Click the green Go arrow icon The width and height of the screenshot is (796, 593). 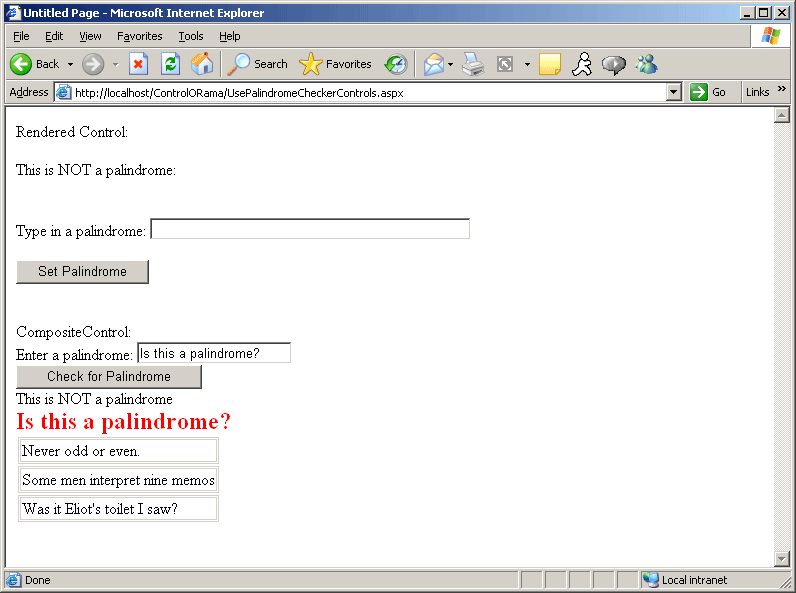(x=699, y=92)
